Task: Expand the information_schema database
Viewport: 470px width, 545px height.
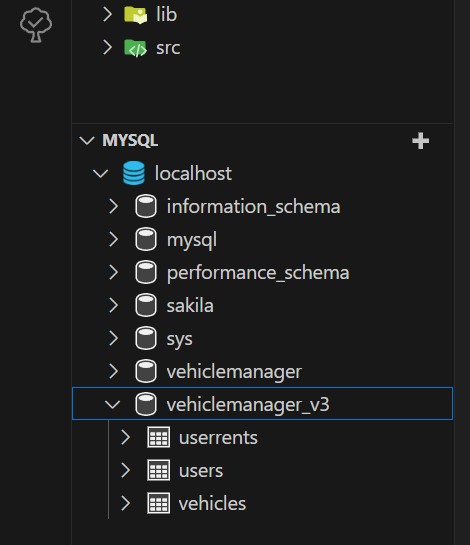Action: point(114,206)
